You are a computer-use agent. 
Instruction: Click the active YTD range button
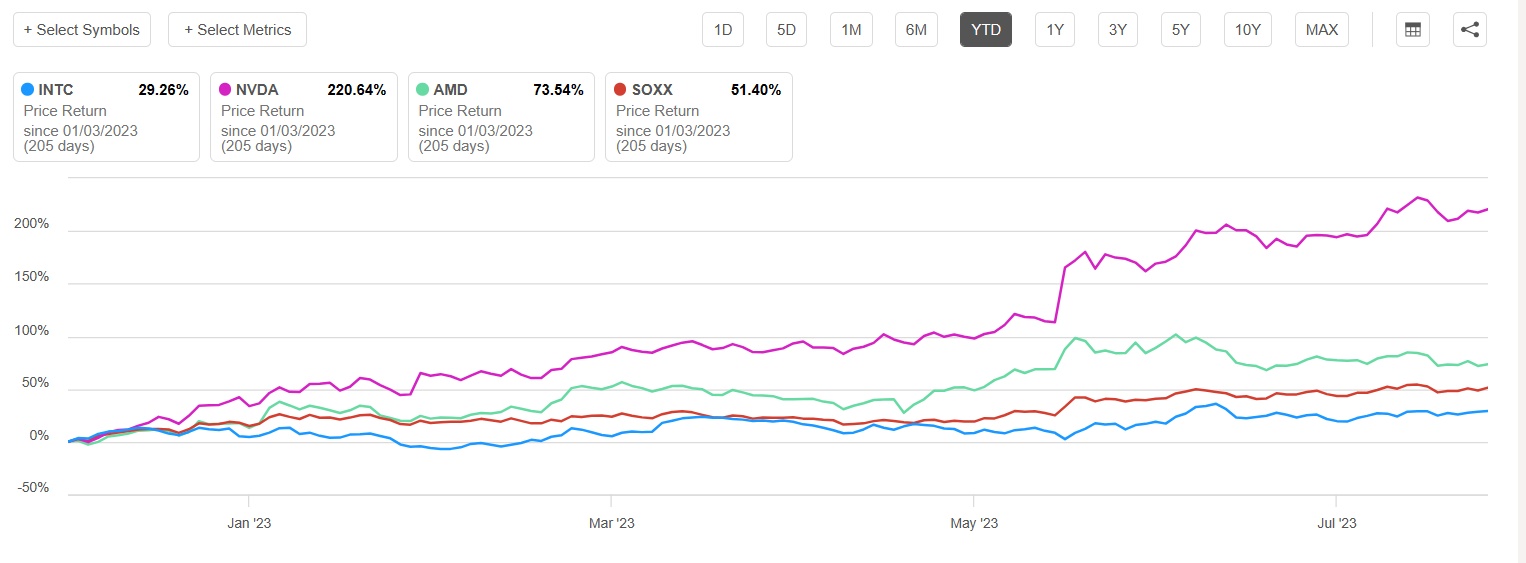tap(986, 30)
